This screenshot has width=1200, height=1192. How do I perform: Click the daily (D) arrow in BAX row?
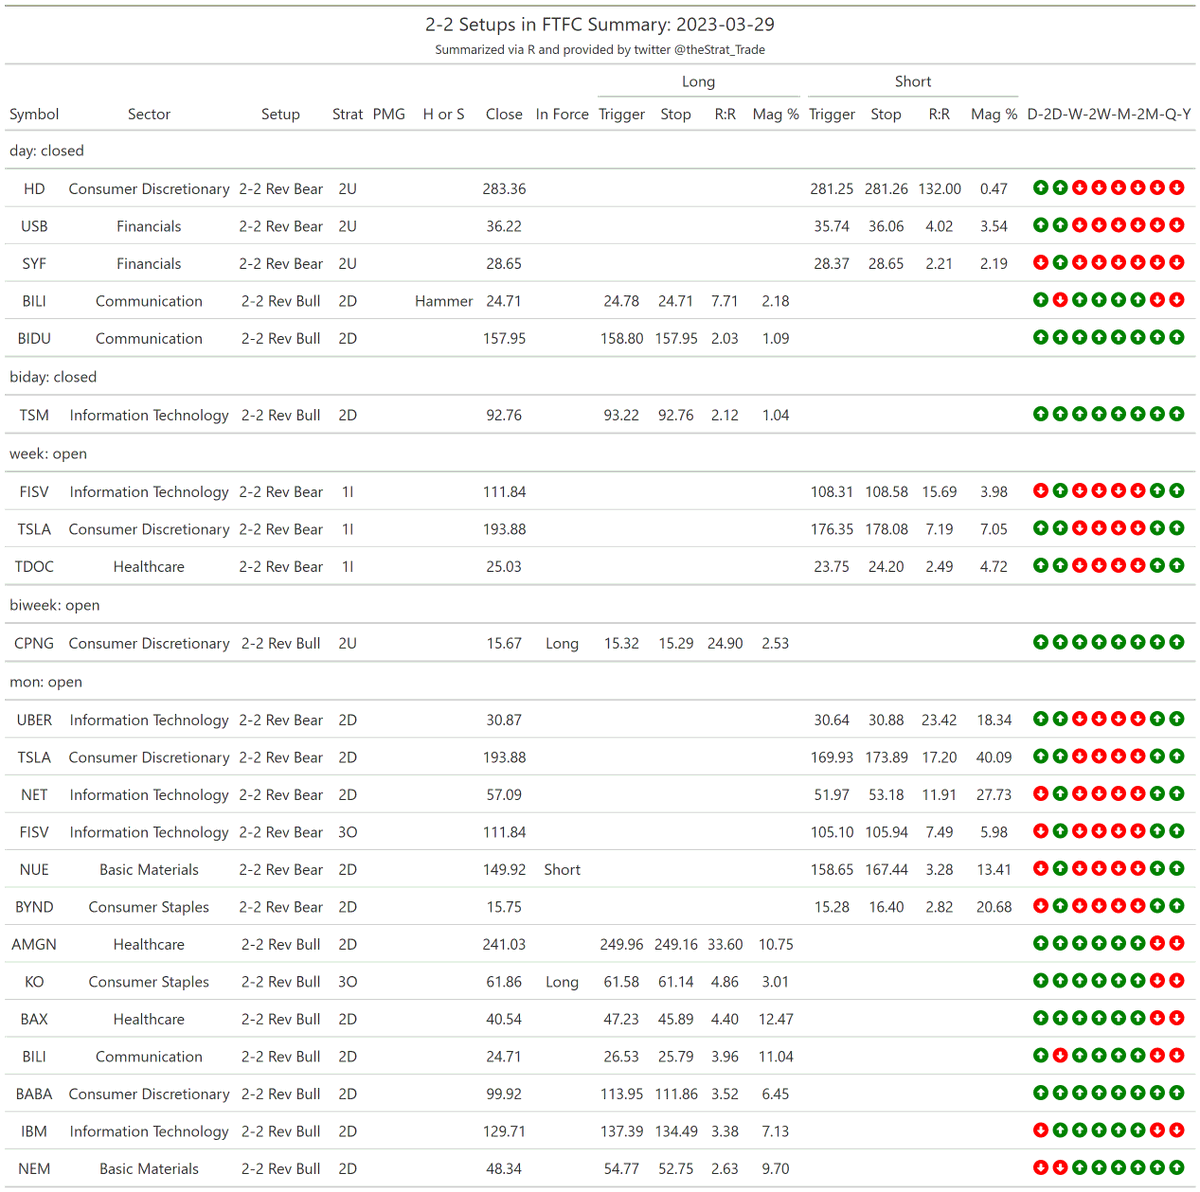(1041, 1018)
